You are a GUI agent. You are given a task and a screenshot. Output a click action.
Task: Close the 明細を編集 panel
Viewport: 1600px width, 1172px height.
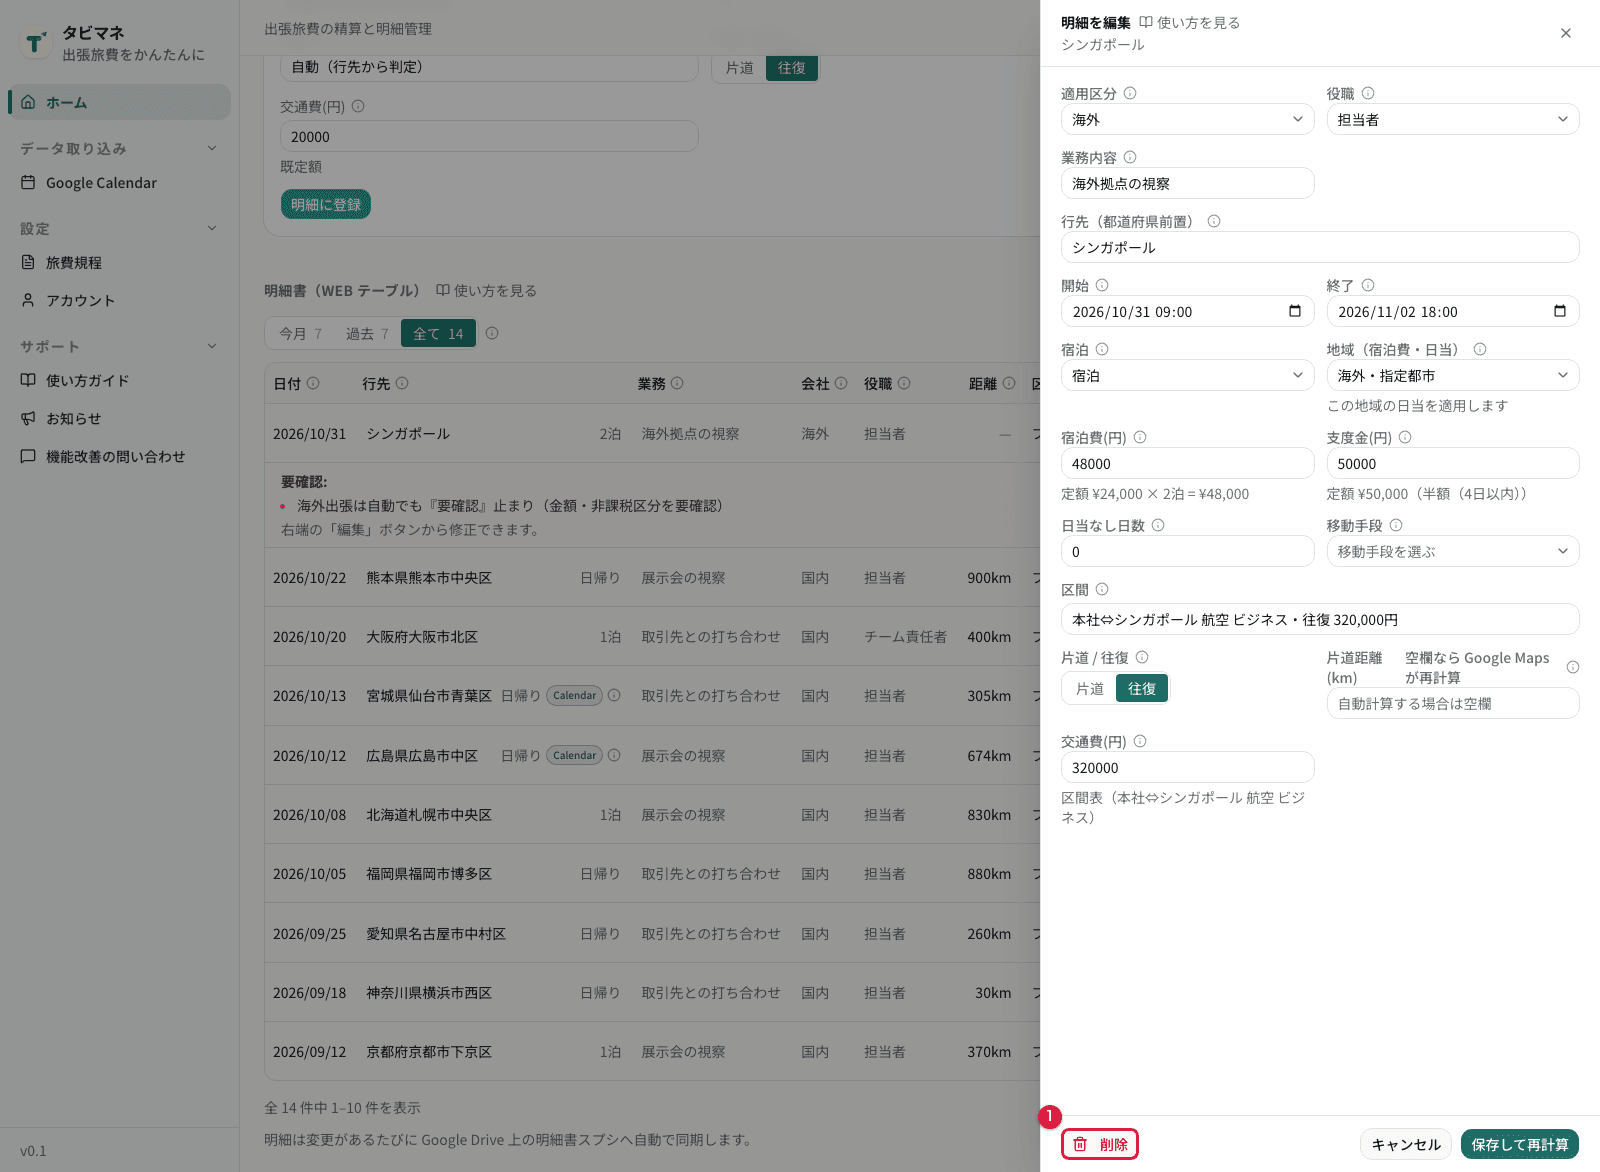click(1565, 33)
